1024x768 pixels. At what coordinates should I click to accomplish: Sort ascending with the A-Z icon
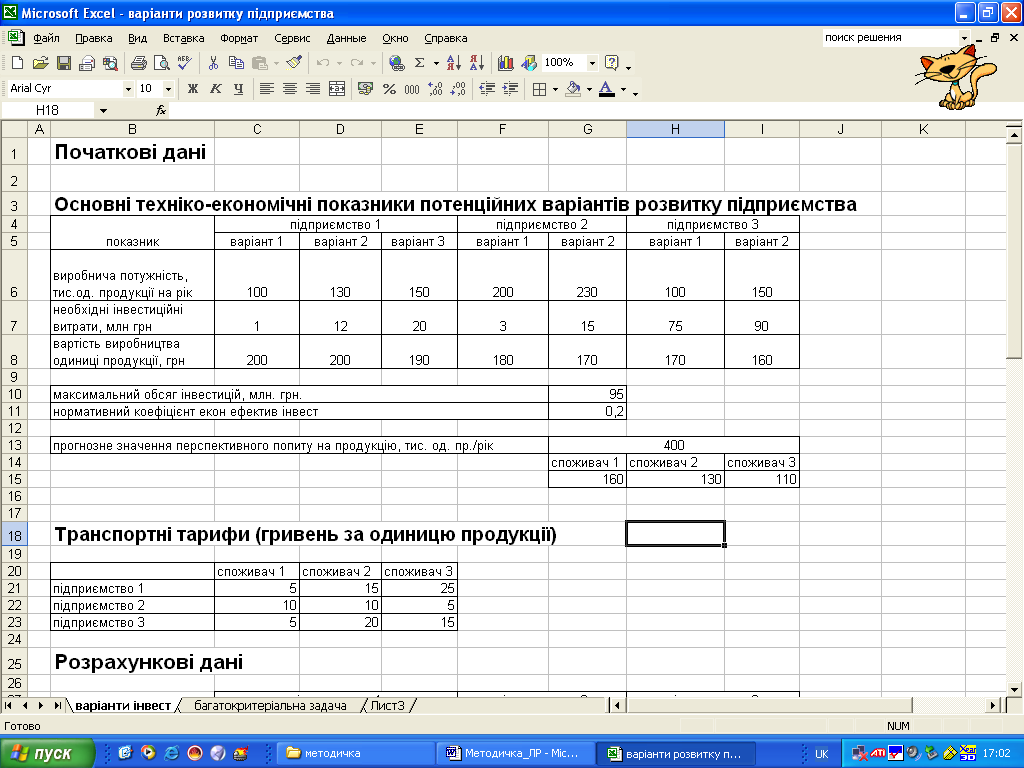coord(454,63)
